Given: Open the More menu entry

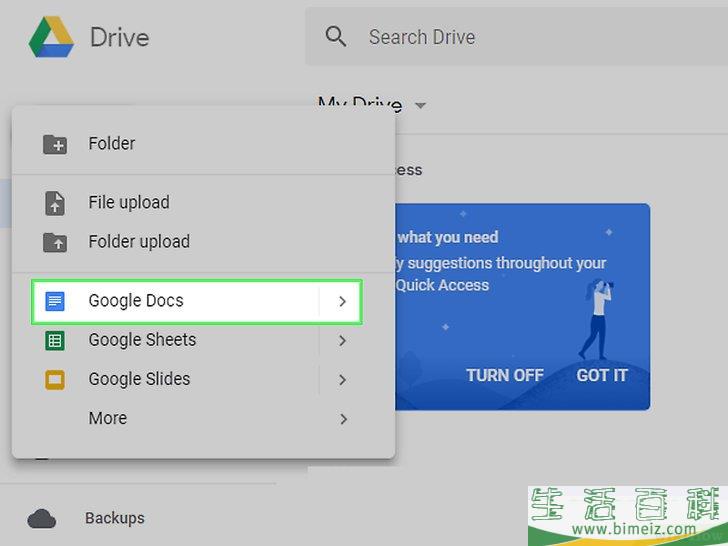Looking at the screenshot, I should 203,418.
